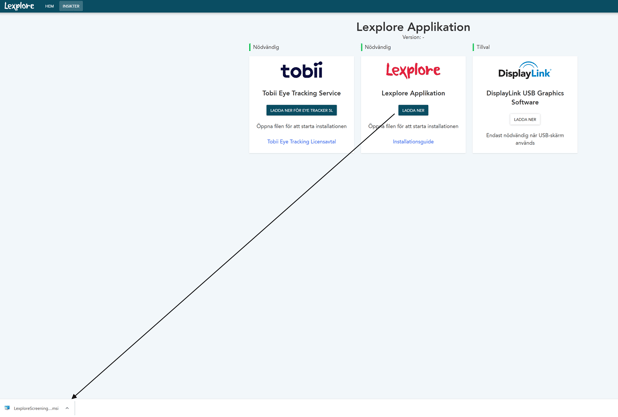Viewport: 618px width, 417px height.
Task: Open the Insikter menu item
Action: click(x=71, y=6)
